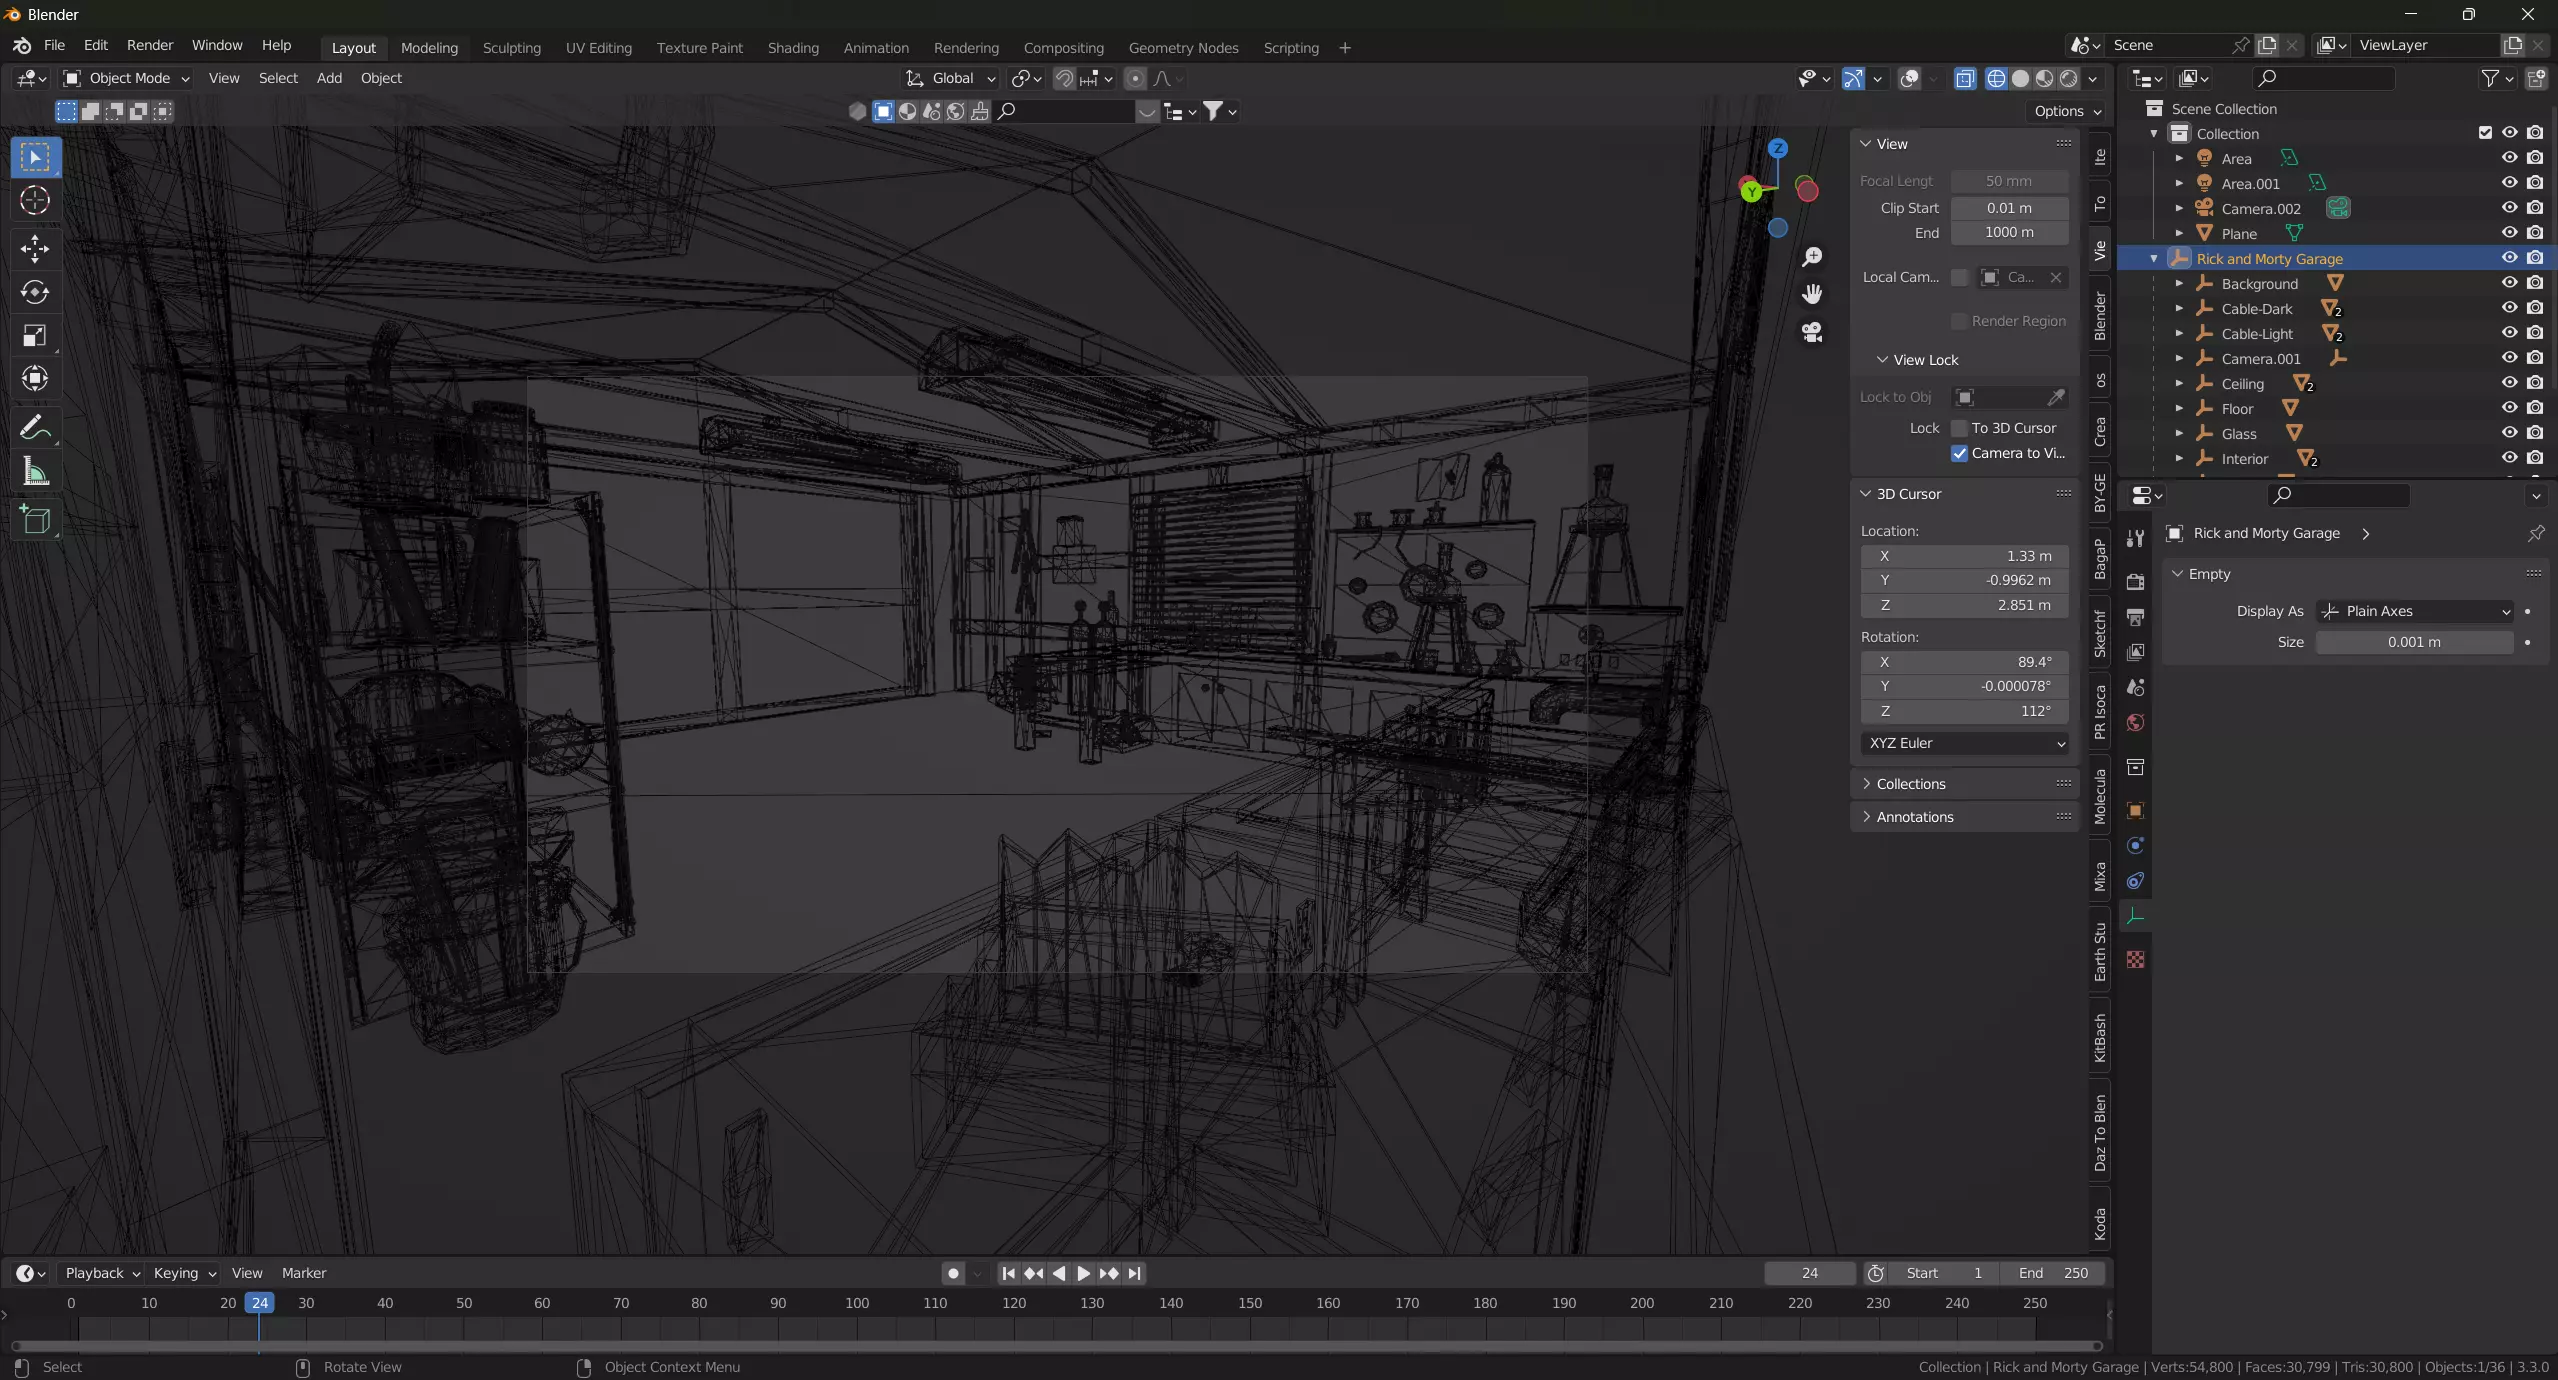2558x1380 pixels.
Task: Open the Tool properties tab
Action: point(2135,538)
